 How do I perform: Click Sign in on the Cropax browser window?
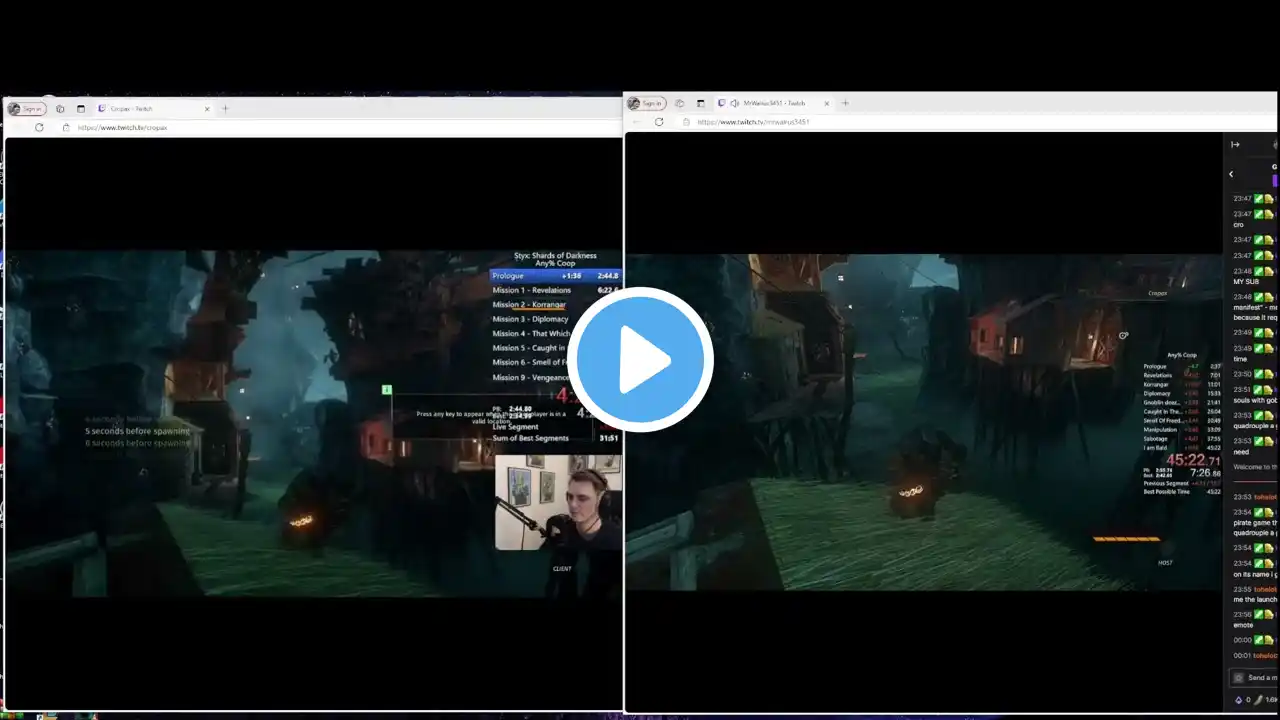click(x=26, y=109)
